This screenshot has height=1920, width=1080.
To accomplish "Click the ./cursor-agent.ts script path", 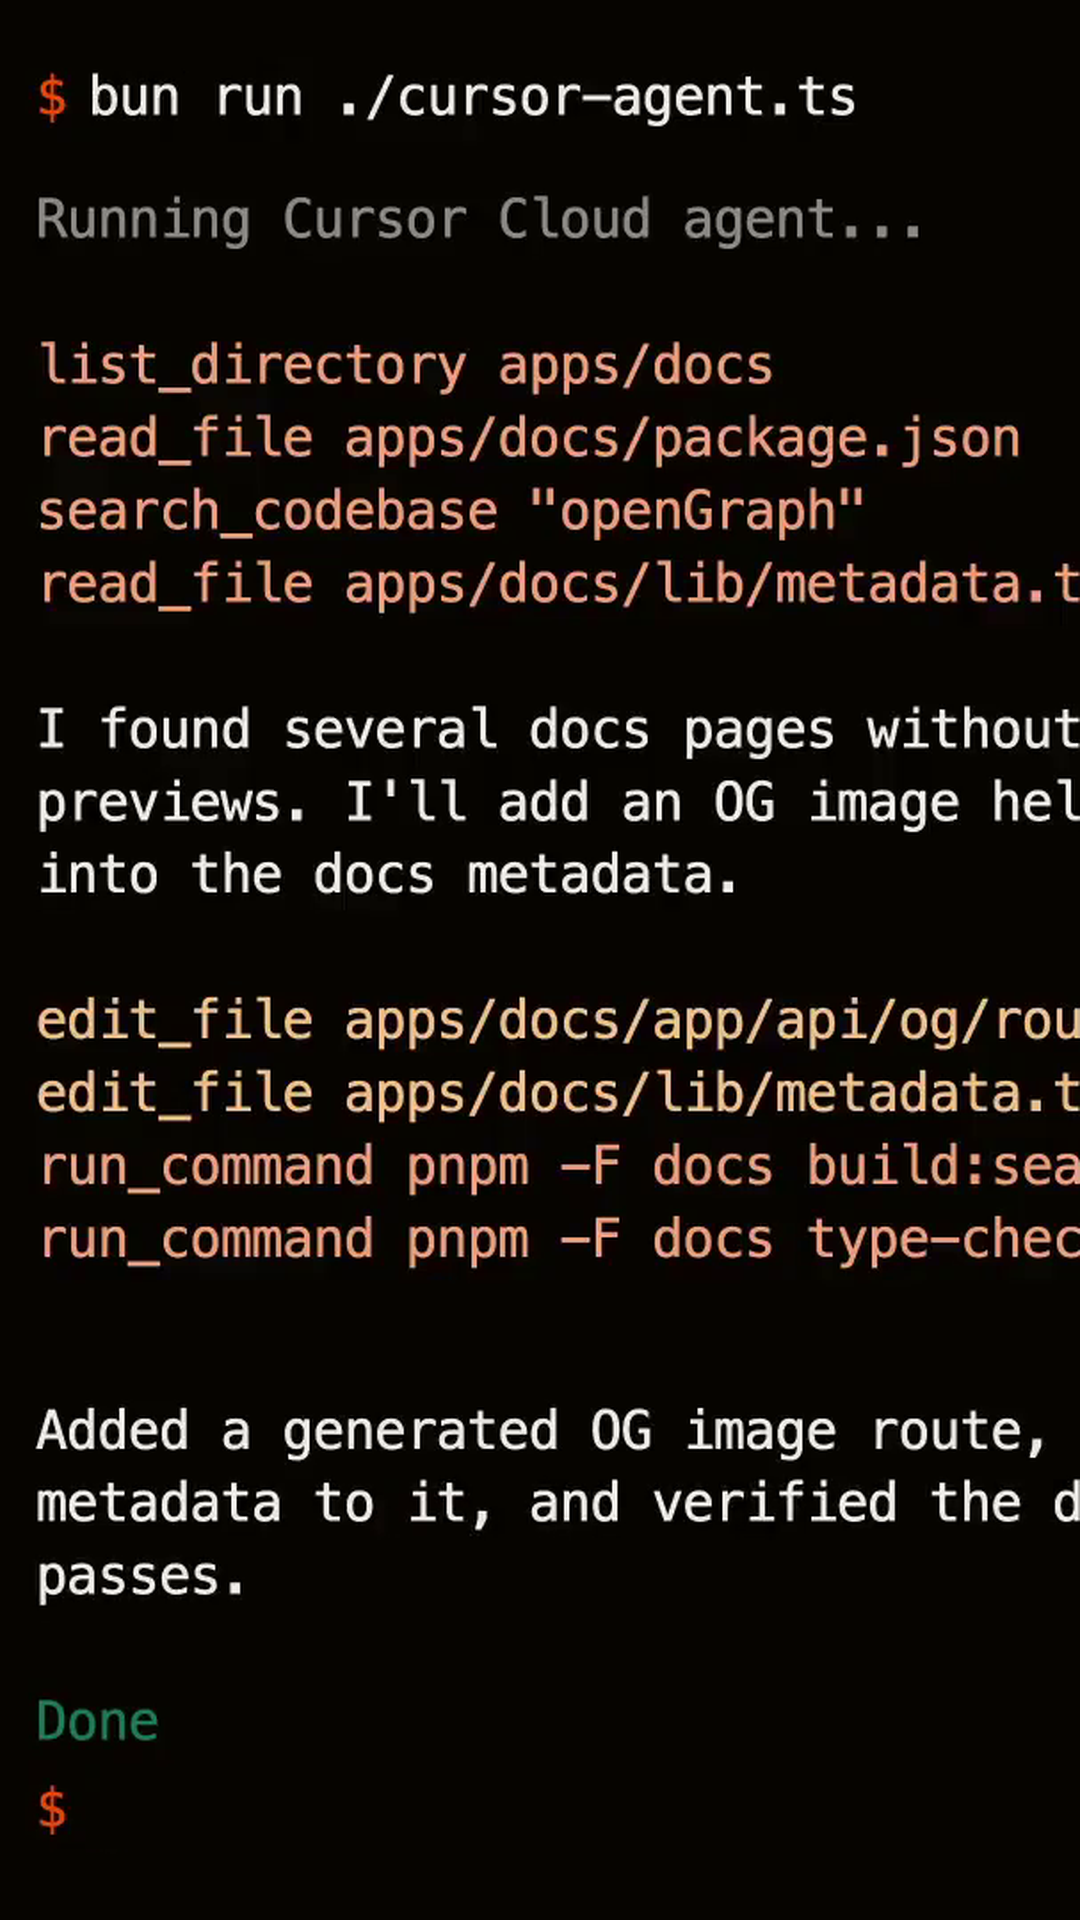I will (597, 98).
